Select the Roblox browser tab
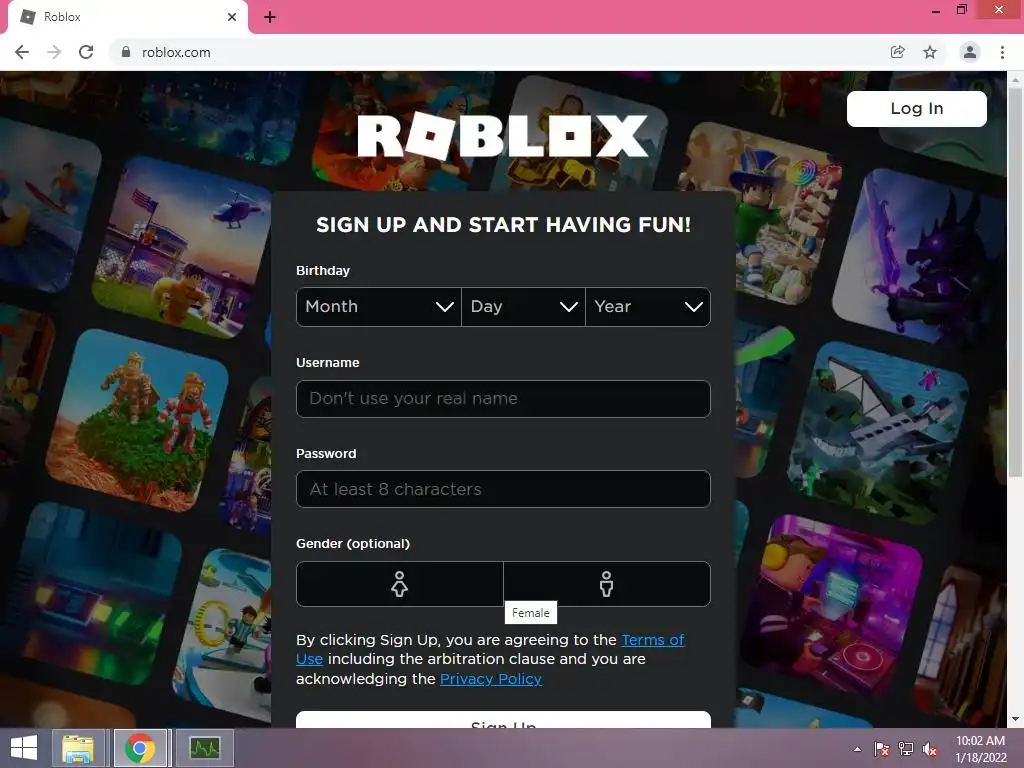Image resolution: width=1024 pixels, height=768 pixels. [127, 17]
